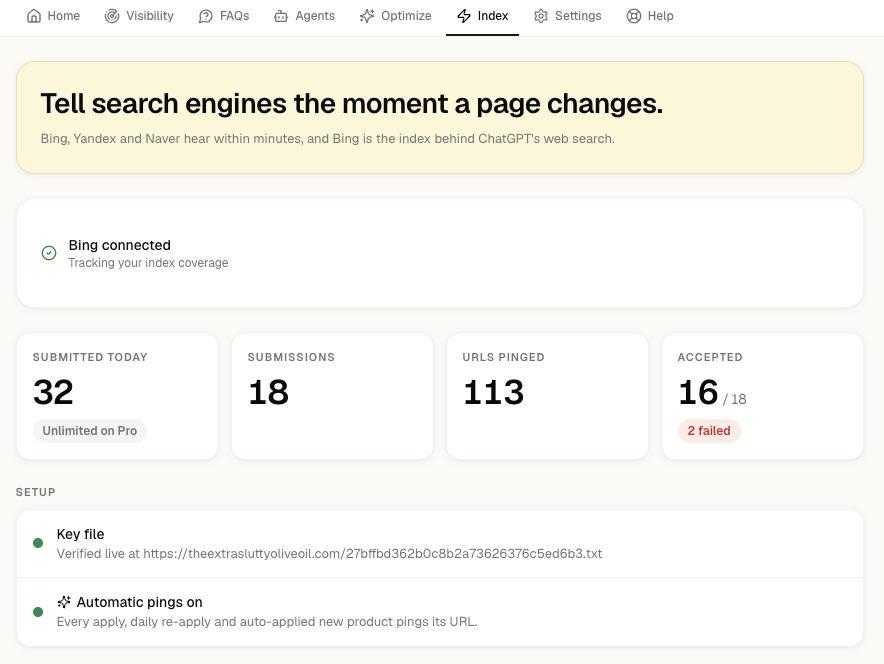The height and width of the screenshot is (664, 884).
Task: Click the Settings gear icon
Action: [x=541, y=16]
